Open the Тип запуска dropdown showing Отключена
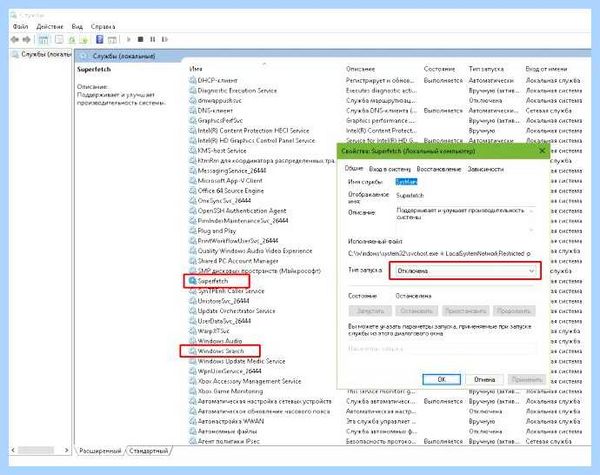Screen dimensions: 600x475 pos(465,271)
